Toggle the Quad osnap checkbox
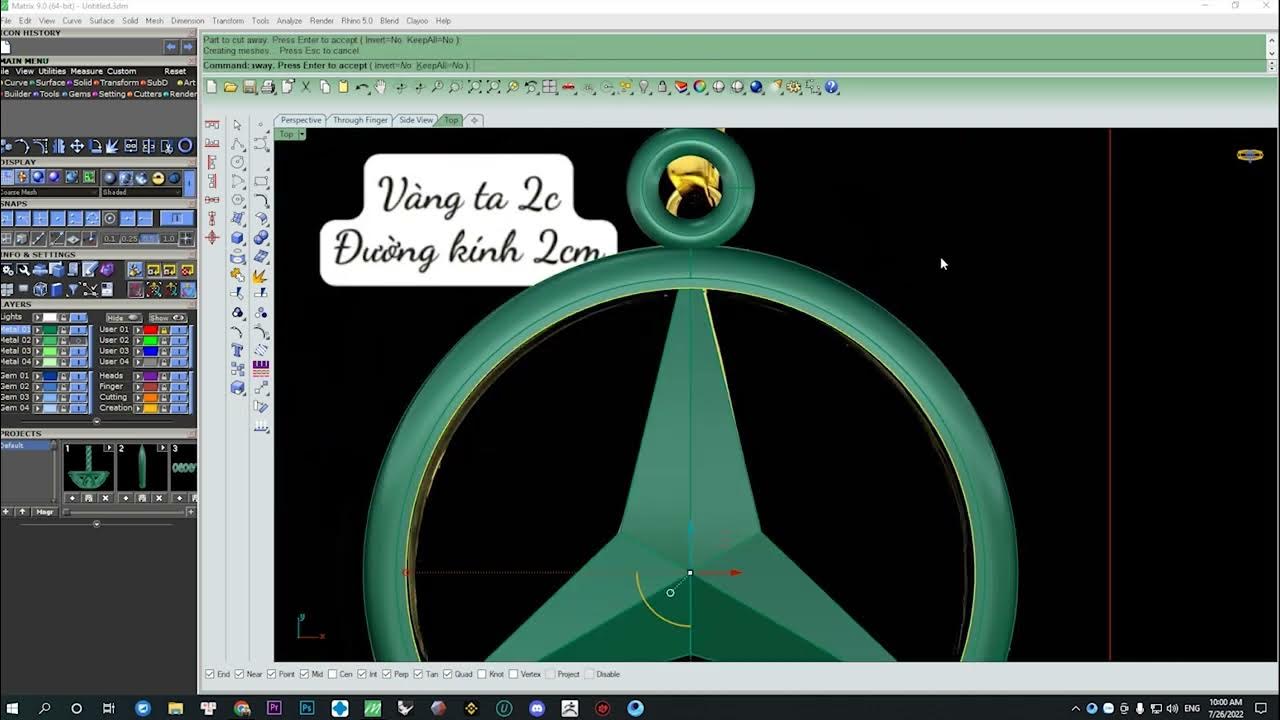 click(448, 674)
